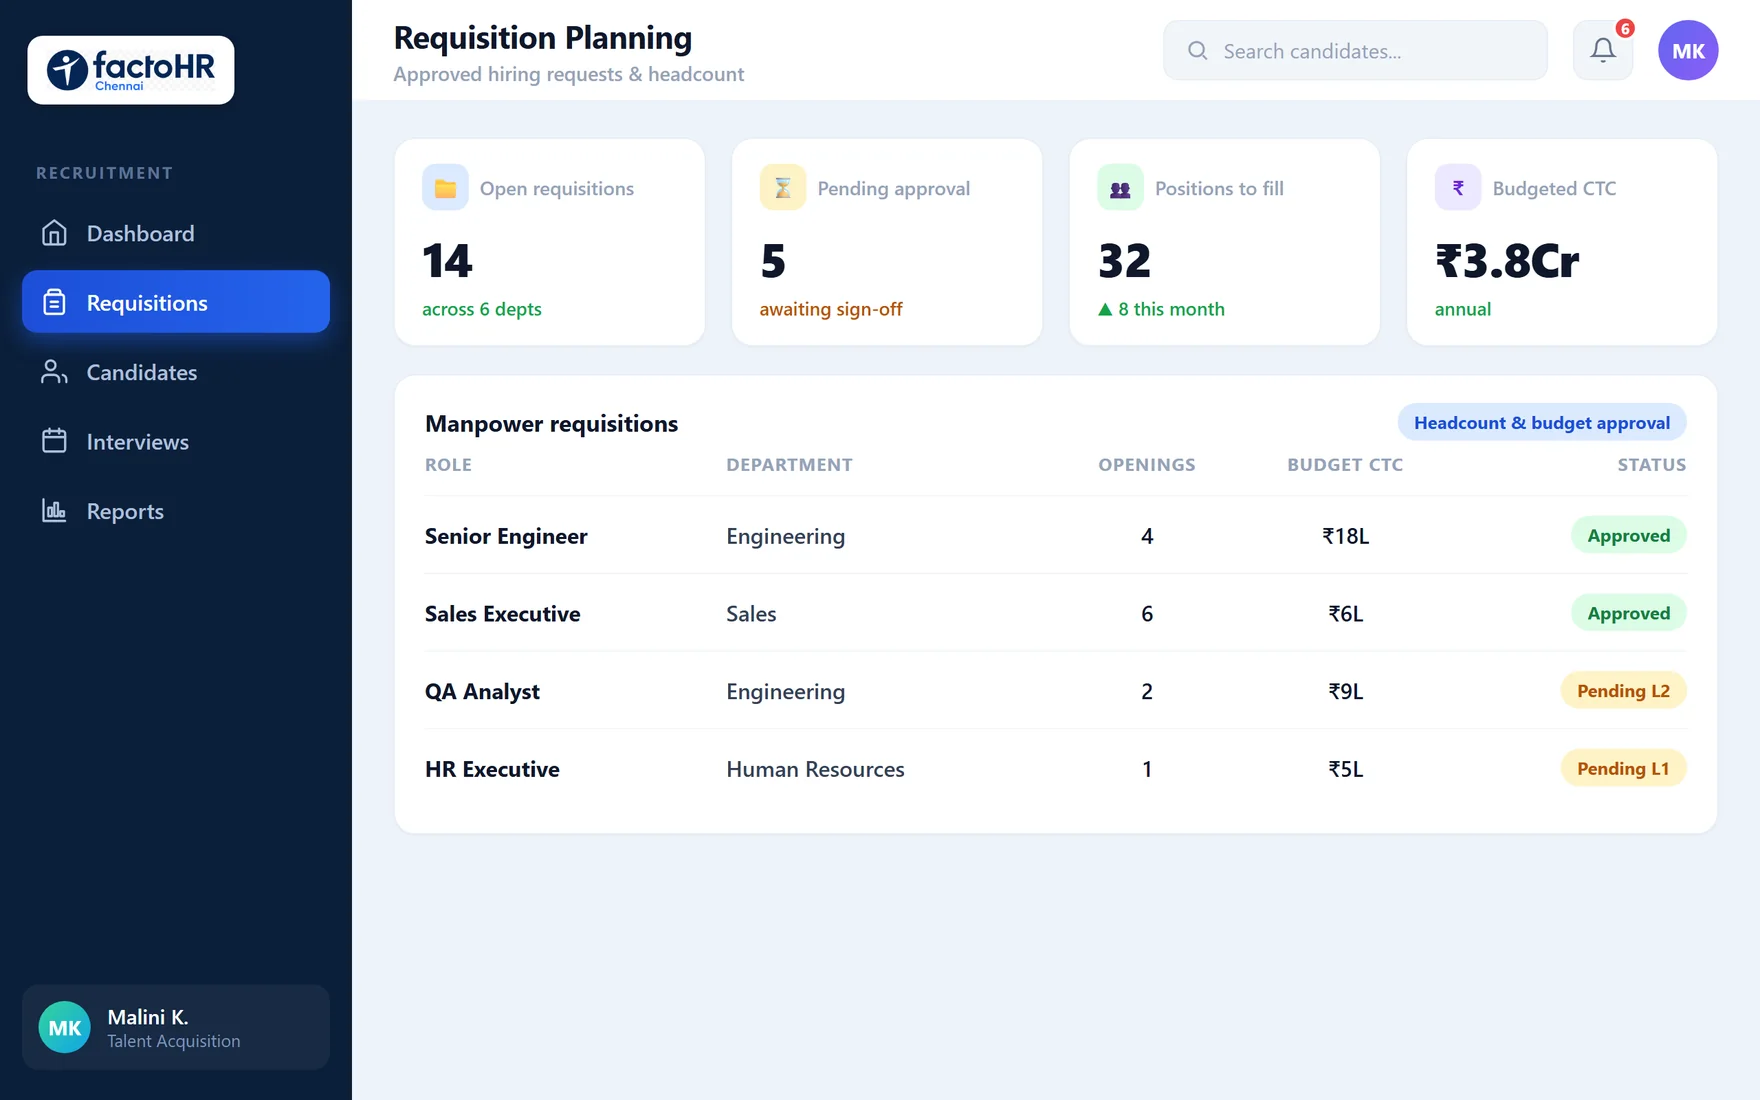Click openings count 6 for Sales Executive
This screenshot has height=1100, width=1760.
coord(1147,614)
